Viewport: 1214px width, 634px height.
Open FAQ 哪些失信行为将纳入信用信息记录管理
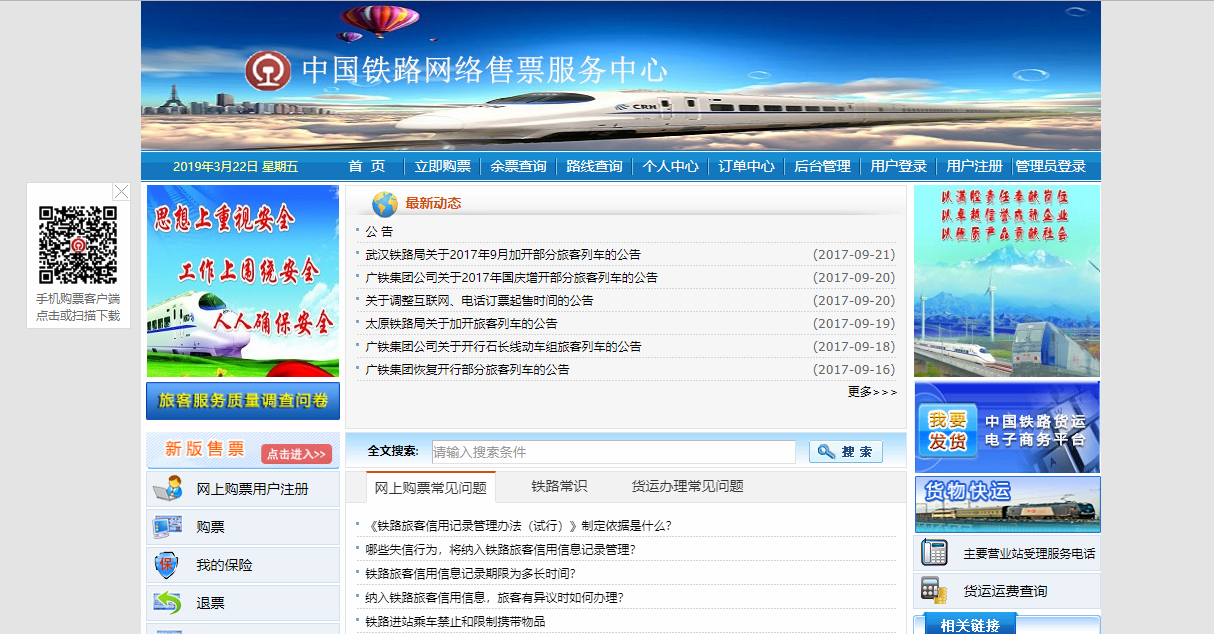click(500, 549)
